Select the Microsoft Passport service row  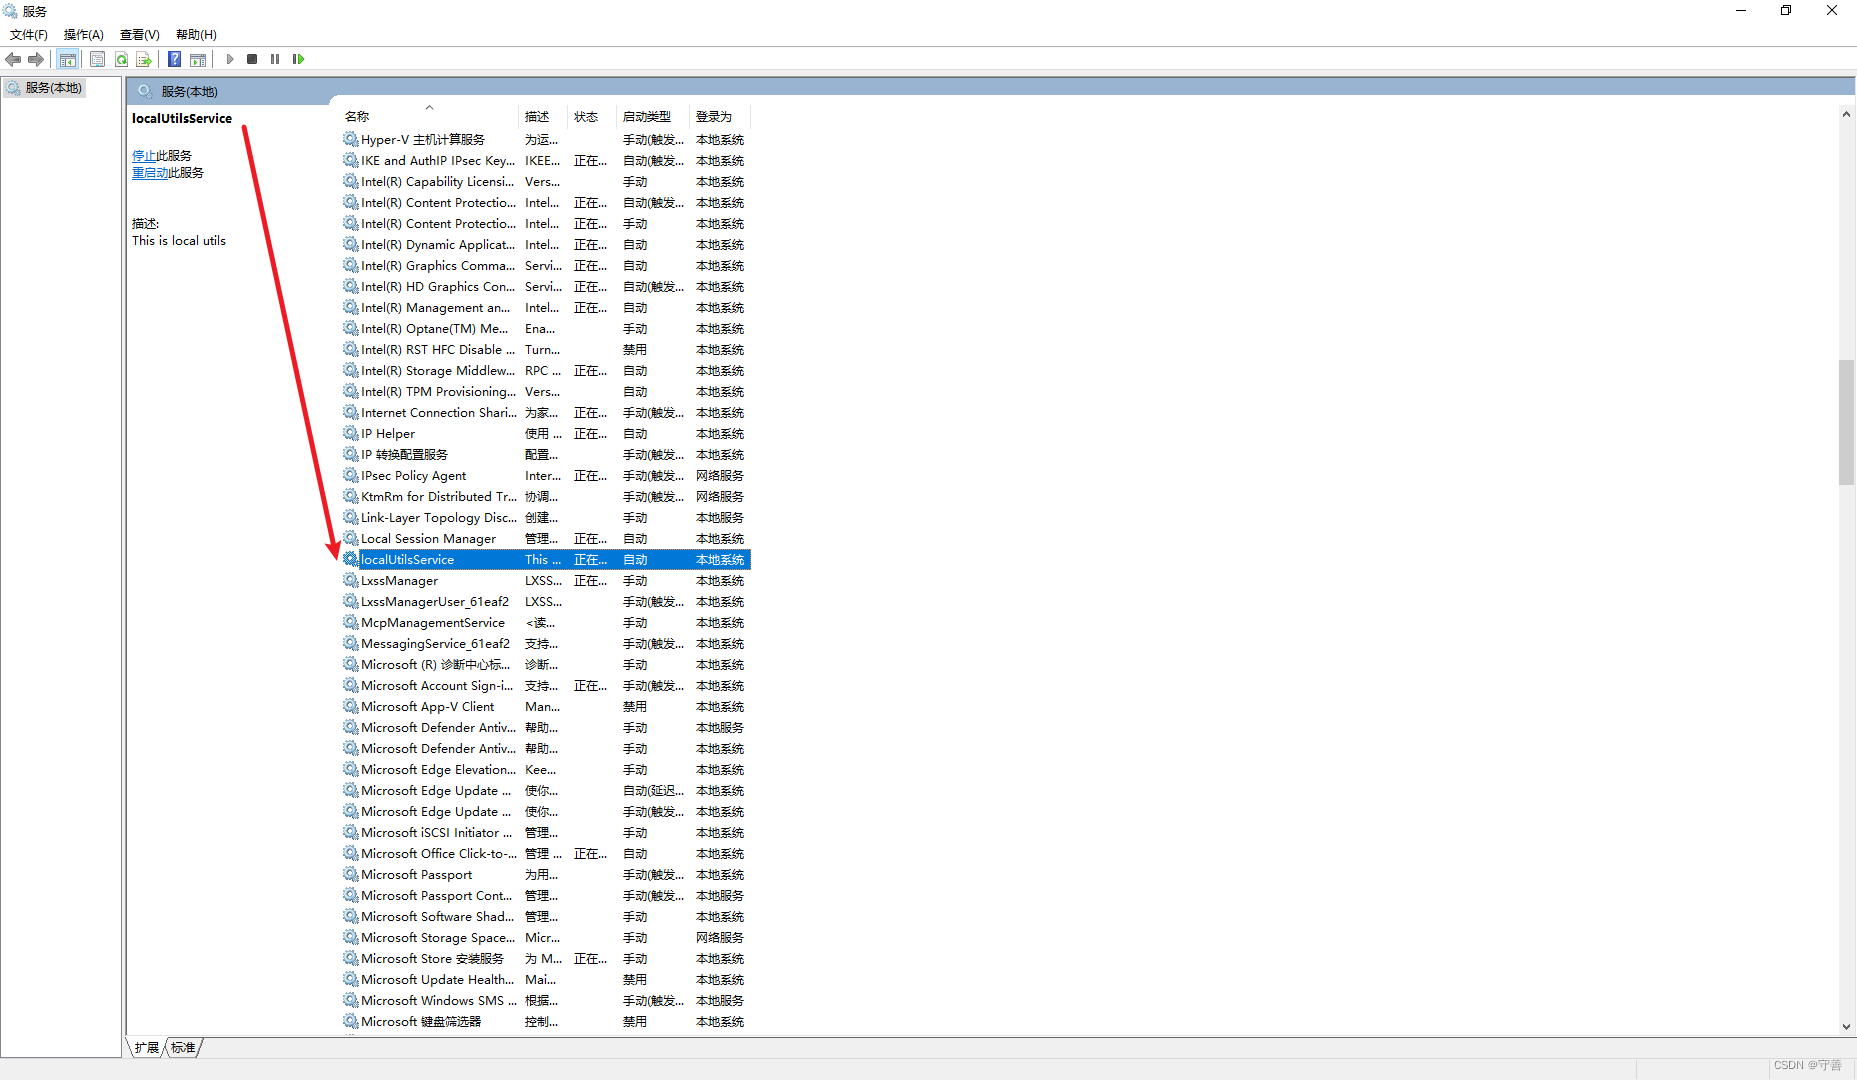545,875
